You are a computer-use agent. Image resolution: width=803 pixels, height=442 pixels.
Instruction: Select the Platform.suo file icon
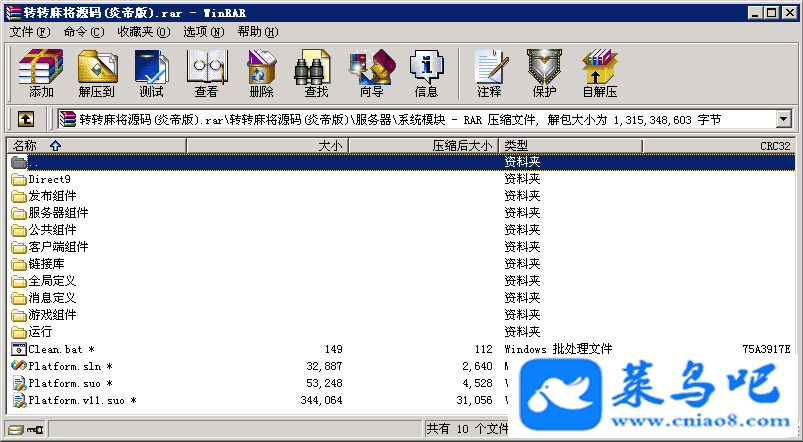(19, 383)
